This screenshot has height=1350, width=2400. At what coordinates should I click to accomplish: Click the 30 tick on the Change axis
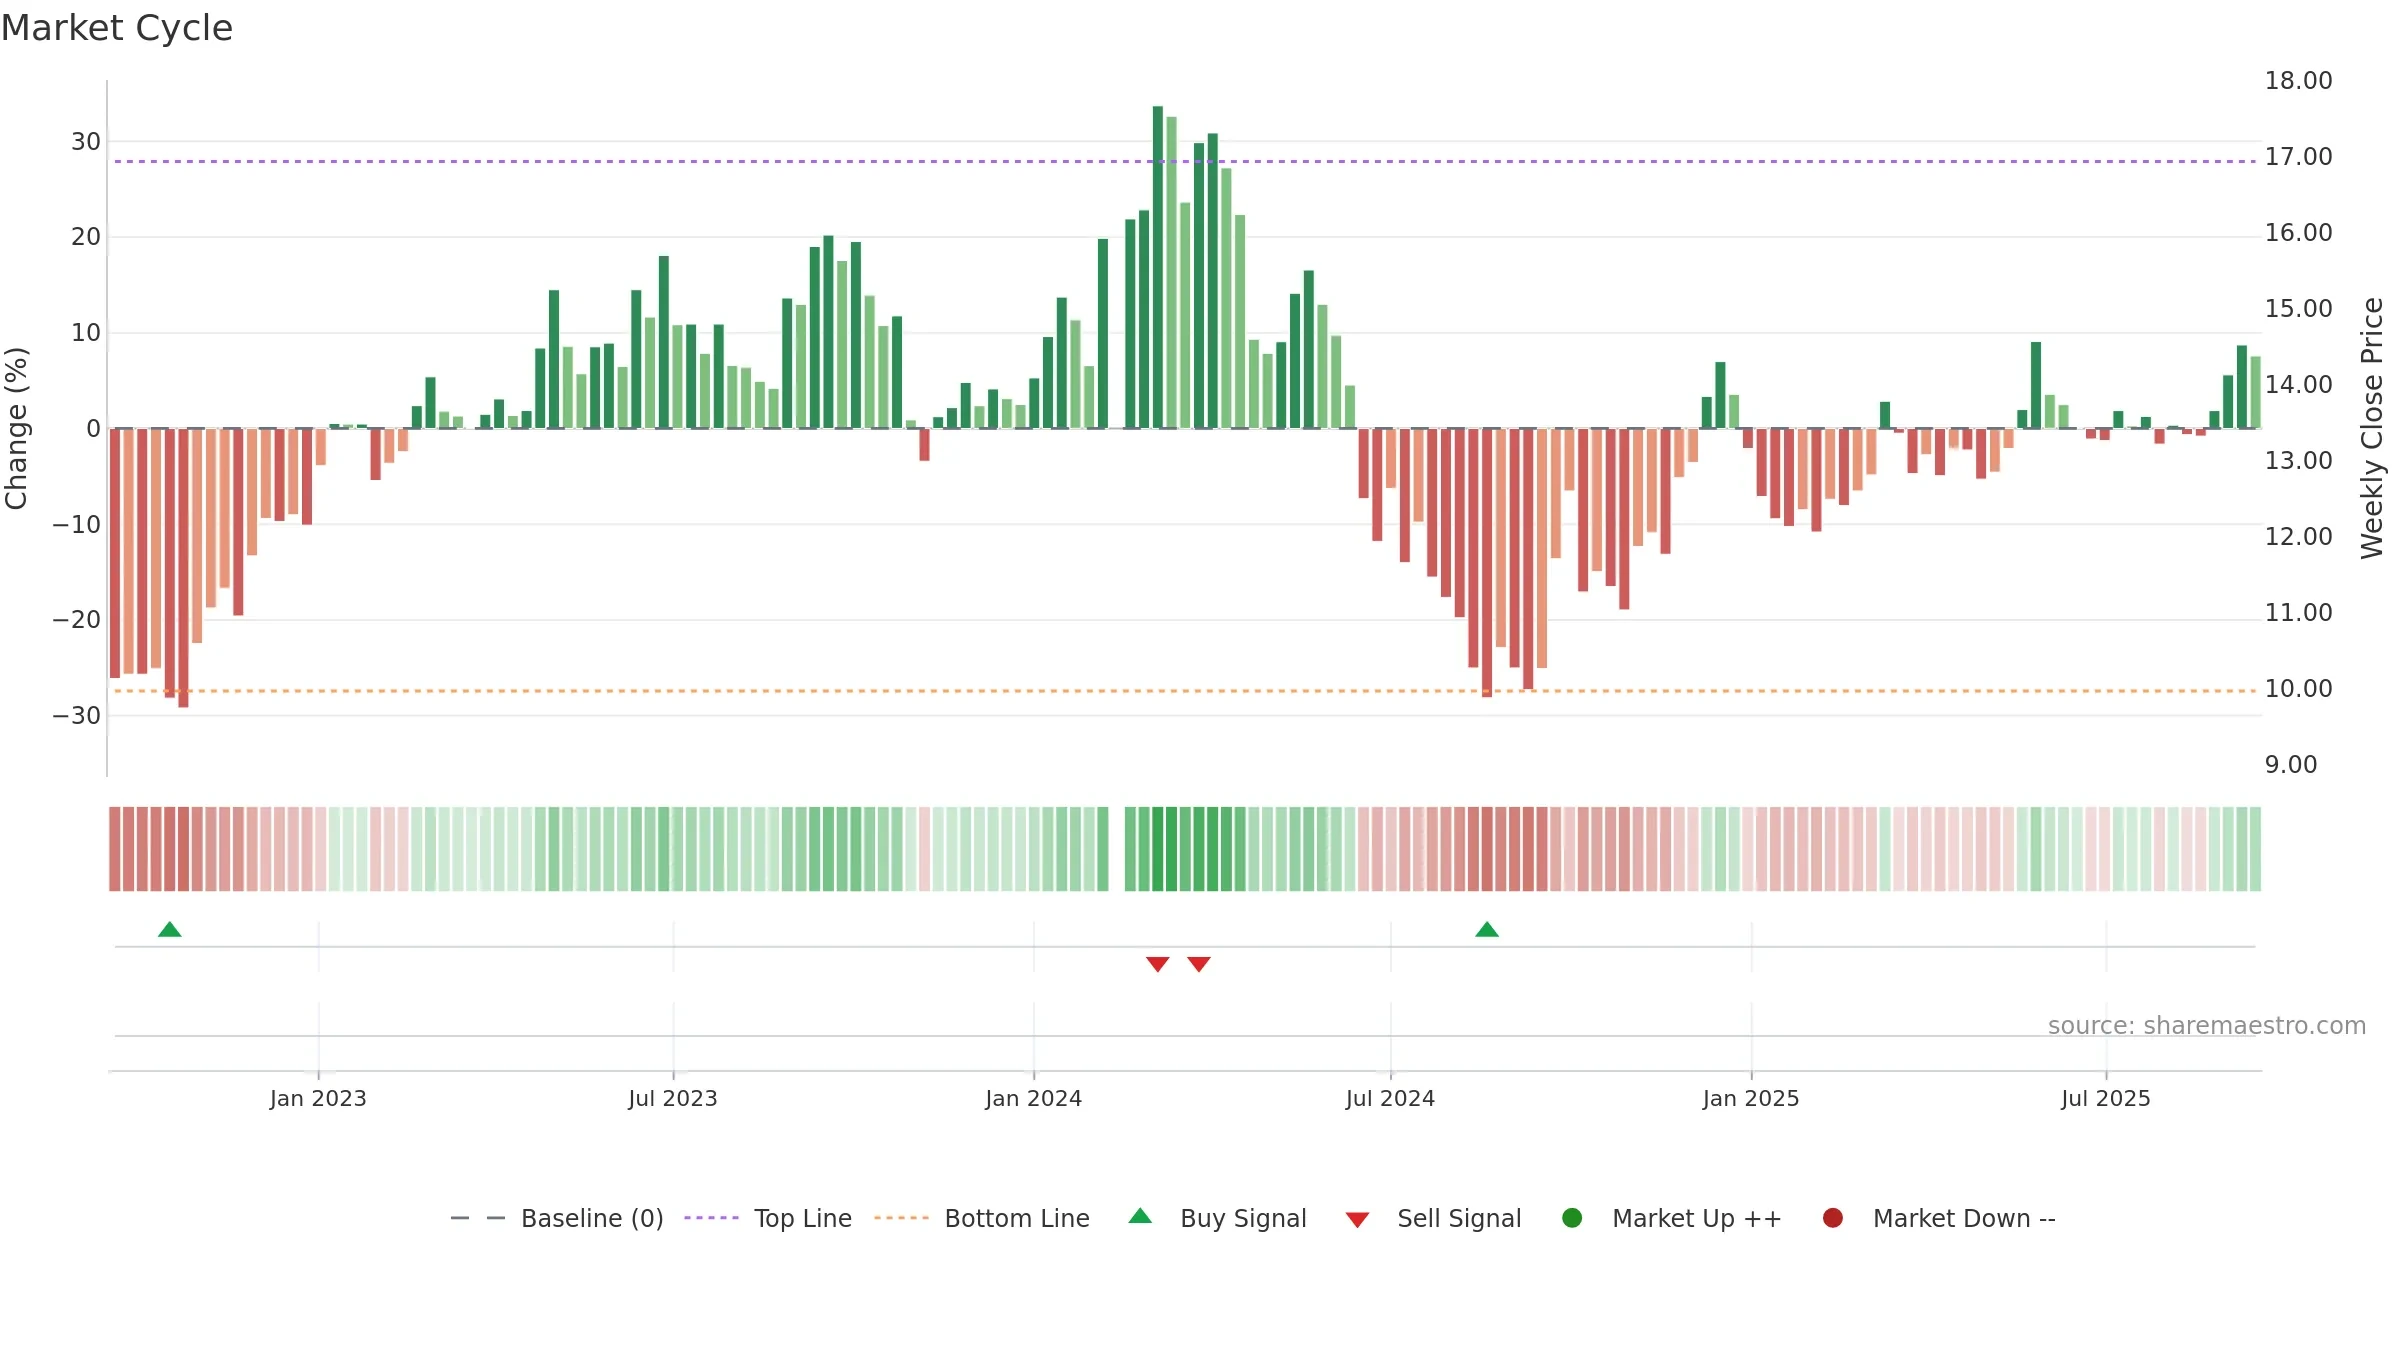[86, 142]
